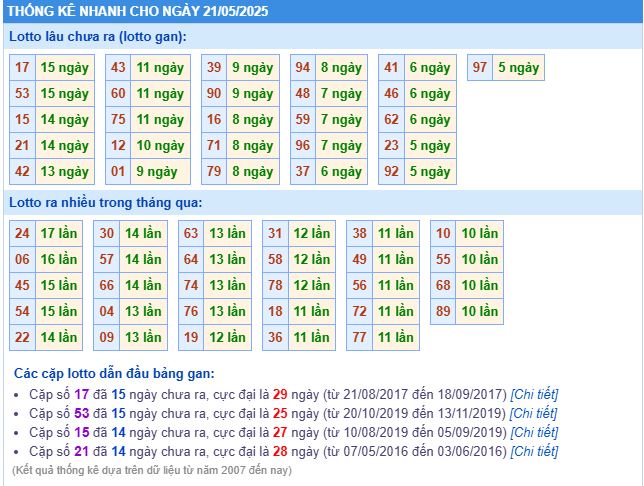
Task: Select lotto number 24 with 17 lần
Action: point(22,233)
